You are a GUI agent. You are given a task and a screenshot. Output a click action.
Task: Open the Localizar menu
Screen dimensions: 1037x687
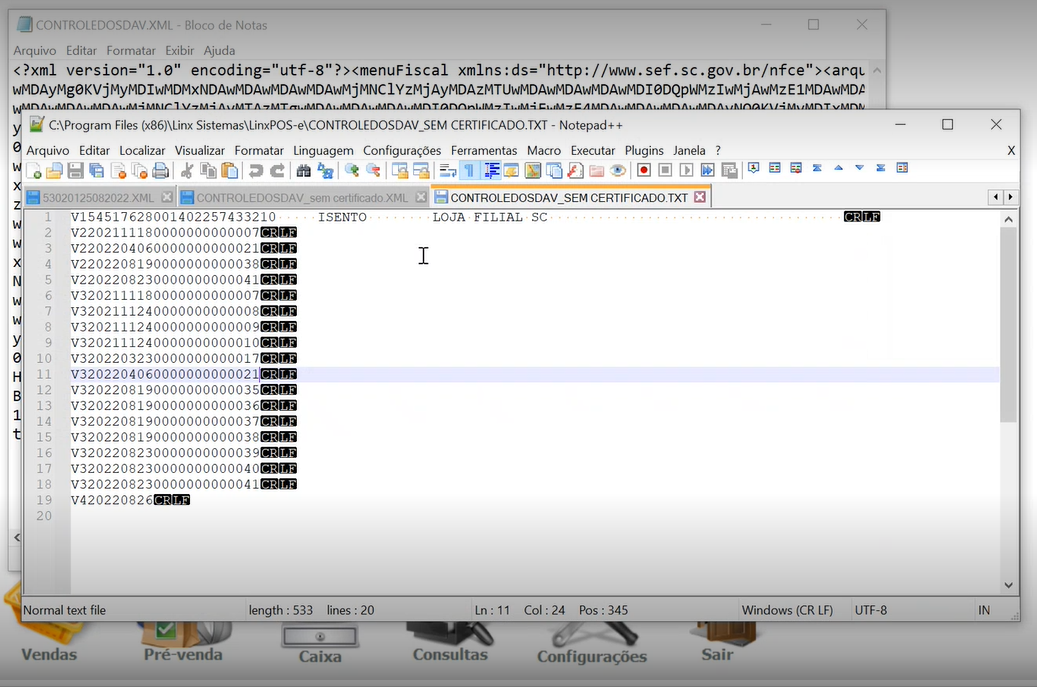[x=142, y=151]
